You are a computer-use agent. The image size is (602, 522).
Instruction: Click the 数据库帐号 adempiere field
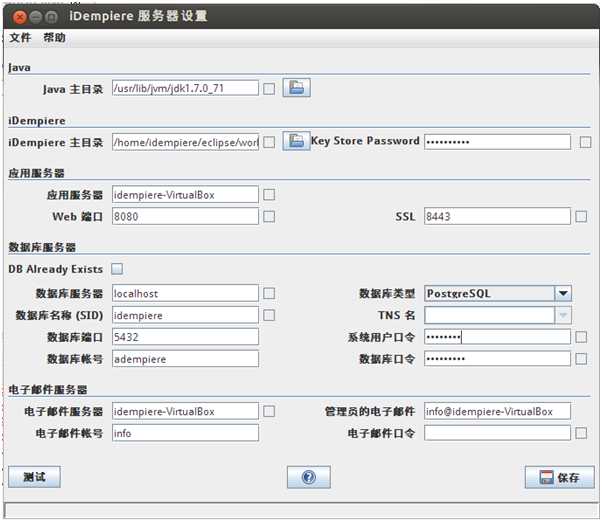(x=185, y=359)
